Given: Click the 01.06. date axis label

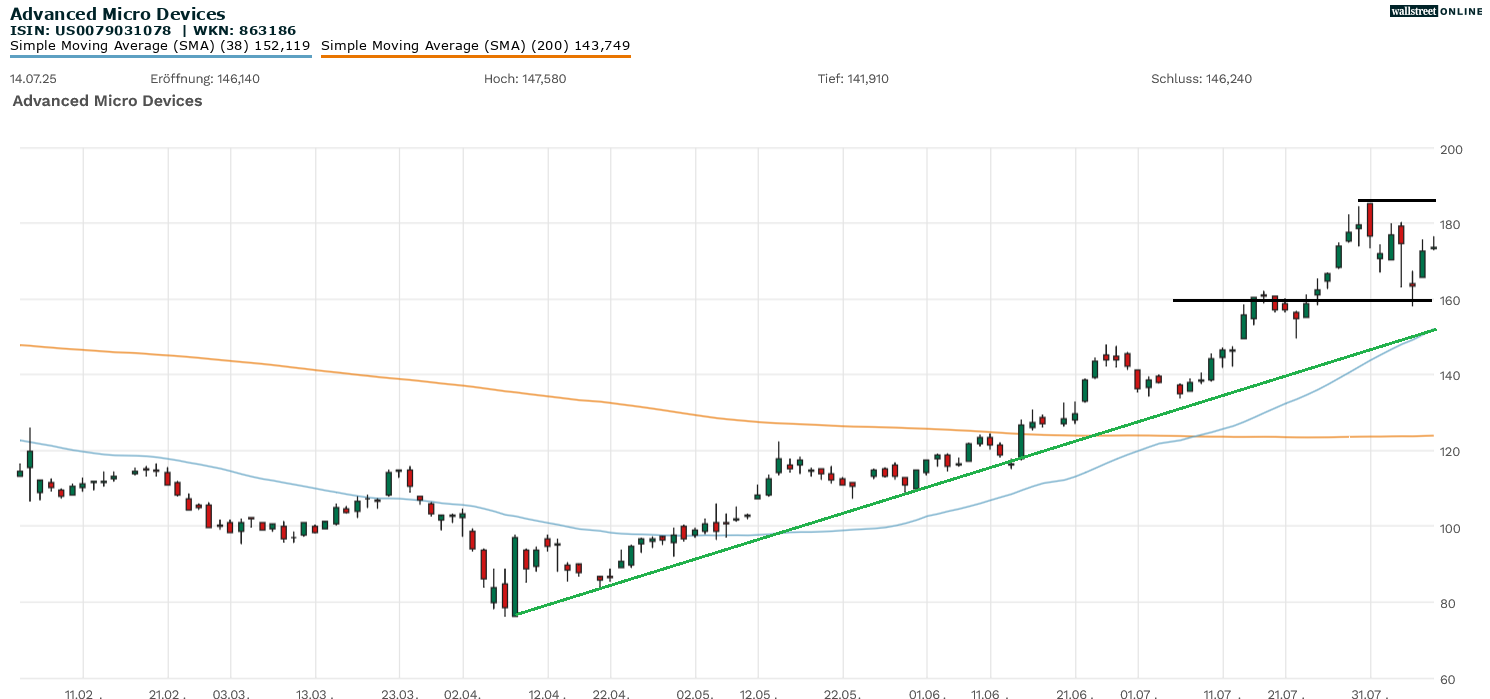Looking at the screenshot, I should pyautogui.click(x=926, y=693).
